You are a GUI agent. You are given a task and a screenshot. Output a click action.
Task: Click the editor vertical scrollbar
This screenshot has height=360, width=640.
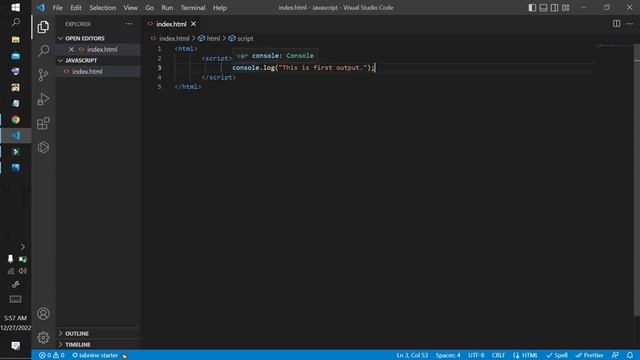tap(637, 180)
